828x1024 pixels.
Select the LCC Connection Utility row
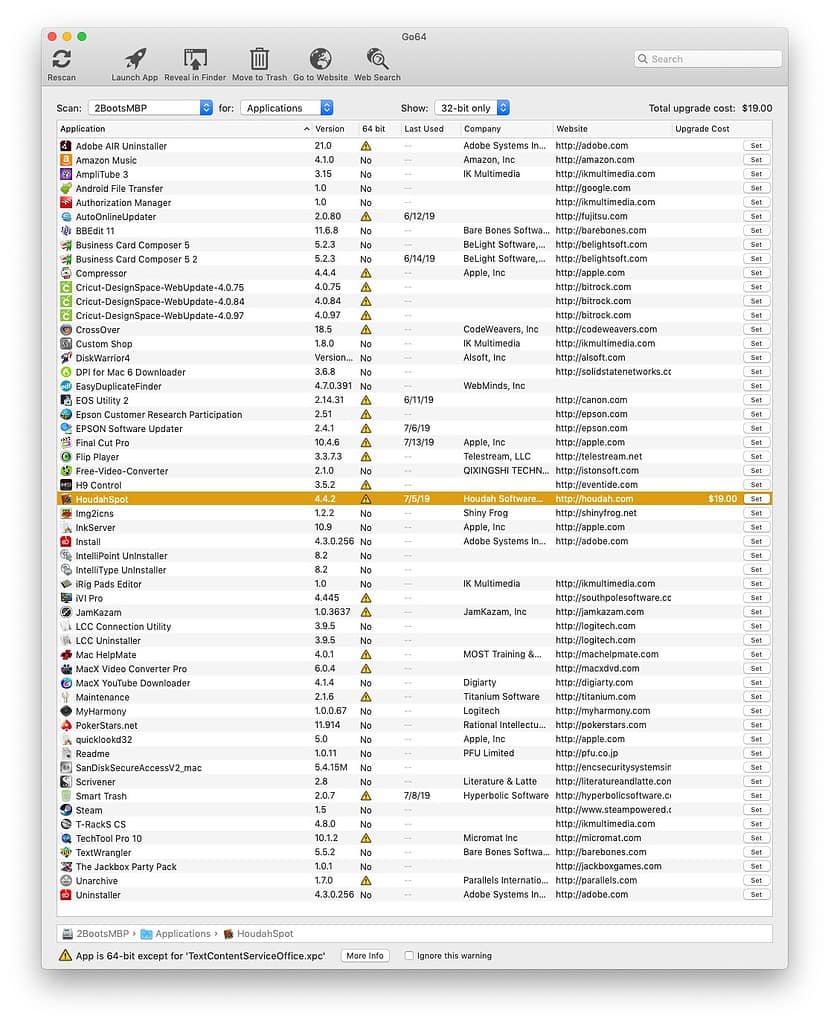click(x=414, y=626)
